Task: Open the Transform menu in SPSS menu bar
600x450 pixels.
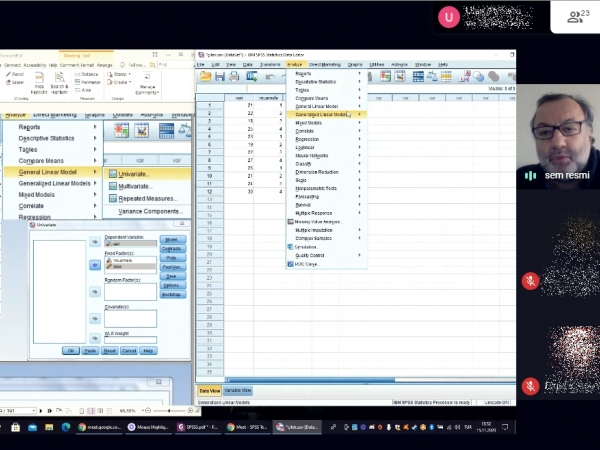Action: (270, 64)
